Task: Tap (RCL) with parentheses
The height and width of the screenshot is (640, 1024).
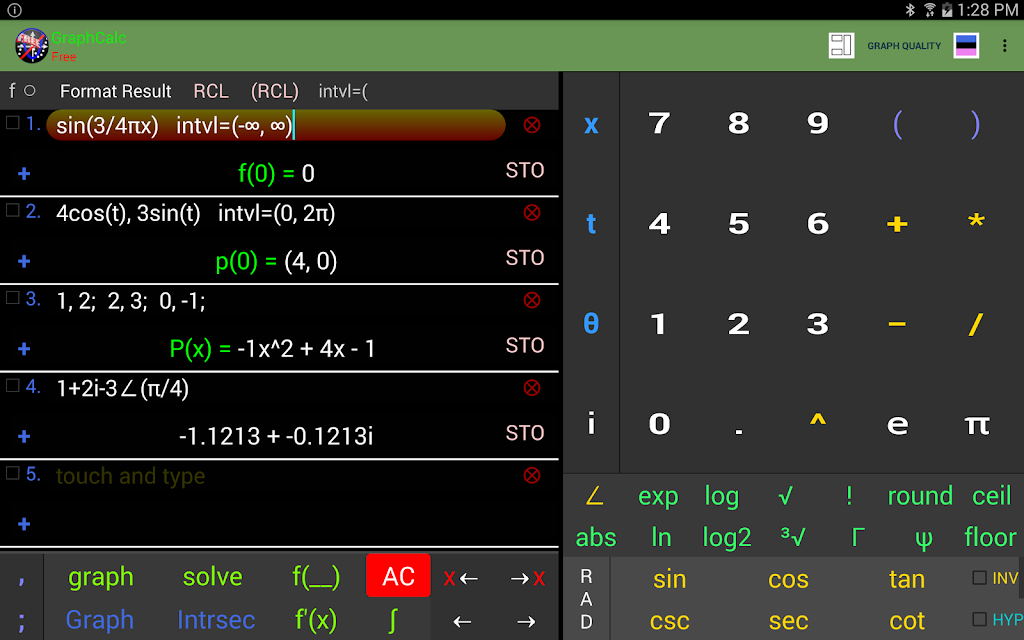Action: 274,91
